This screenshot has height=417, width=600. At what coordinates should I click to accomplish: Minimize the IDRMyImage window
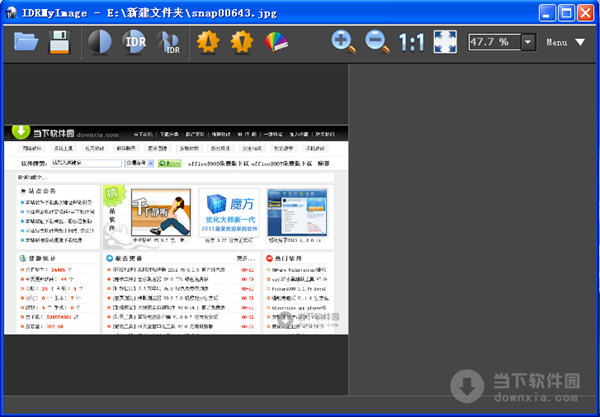(x=547, y=13)
